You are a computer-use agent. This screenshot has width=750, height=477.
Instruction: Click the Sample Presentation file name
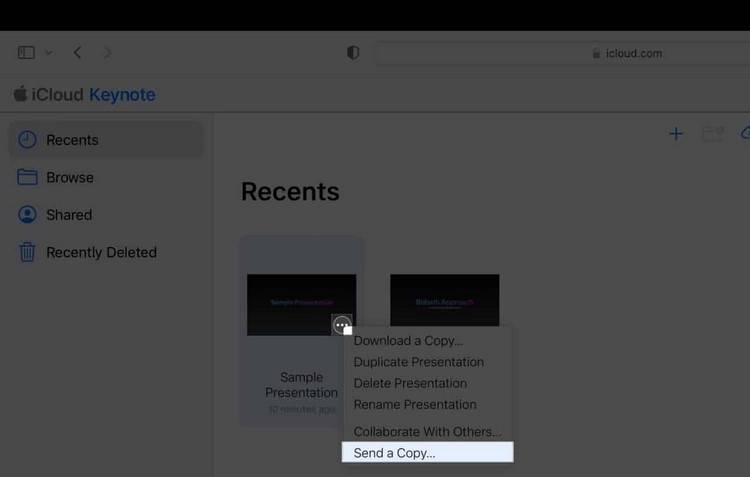pyautogui.click(x=301, y=385)
